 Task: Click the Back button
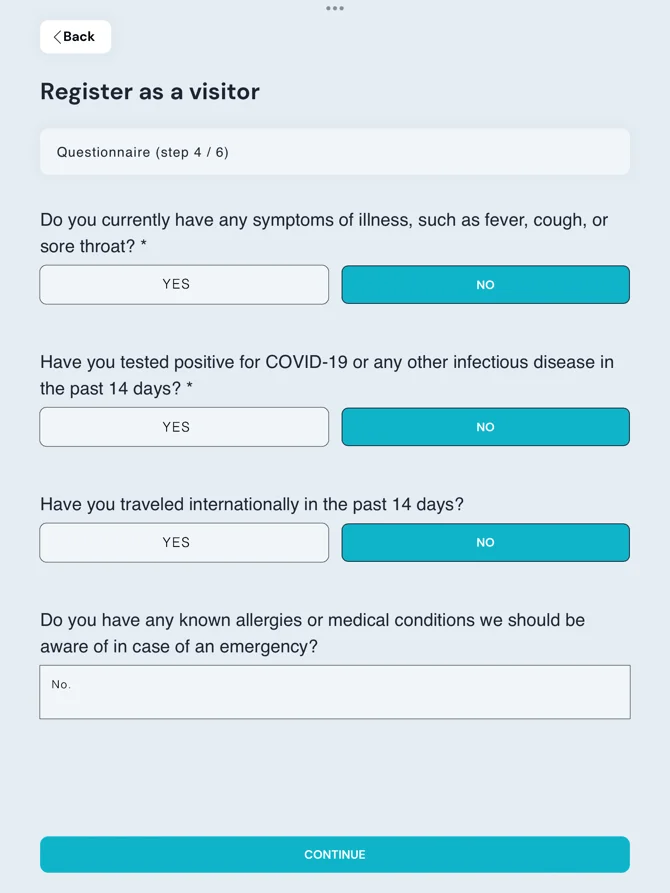point(75,36)
